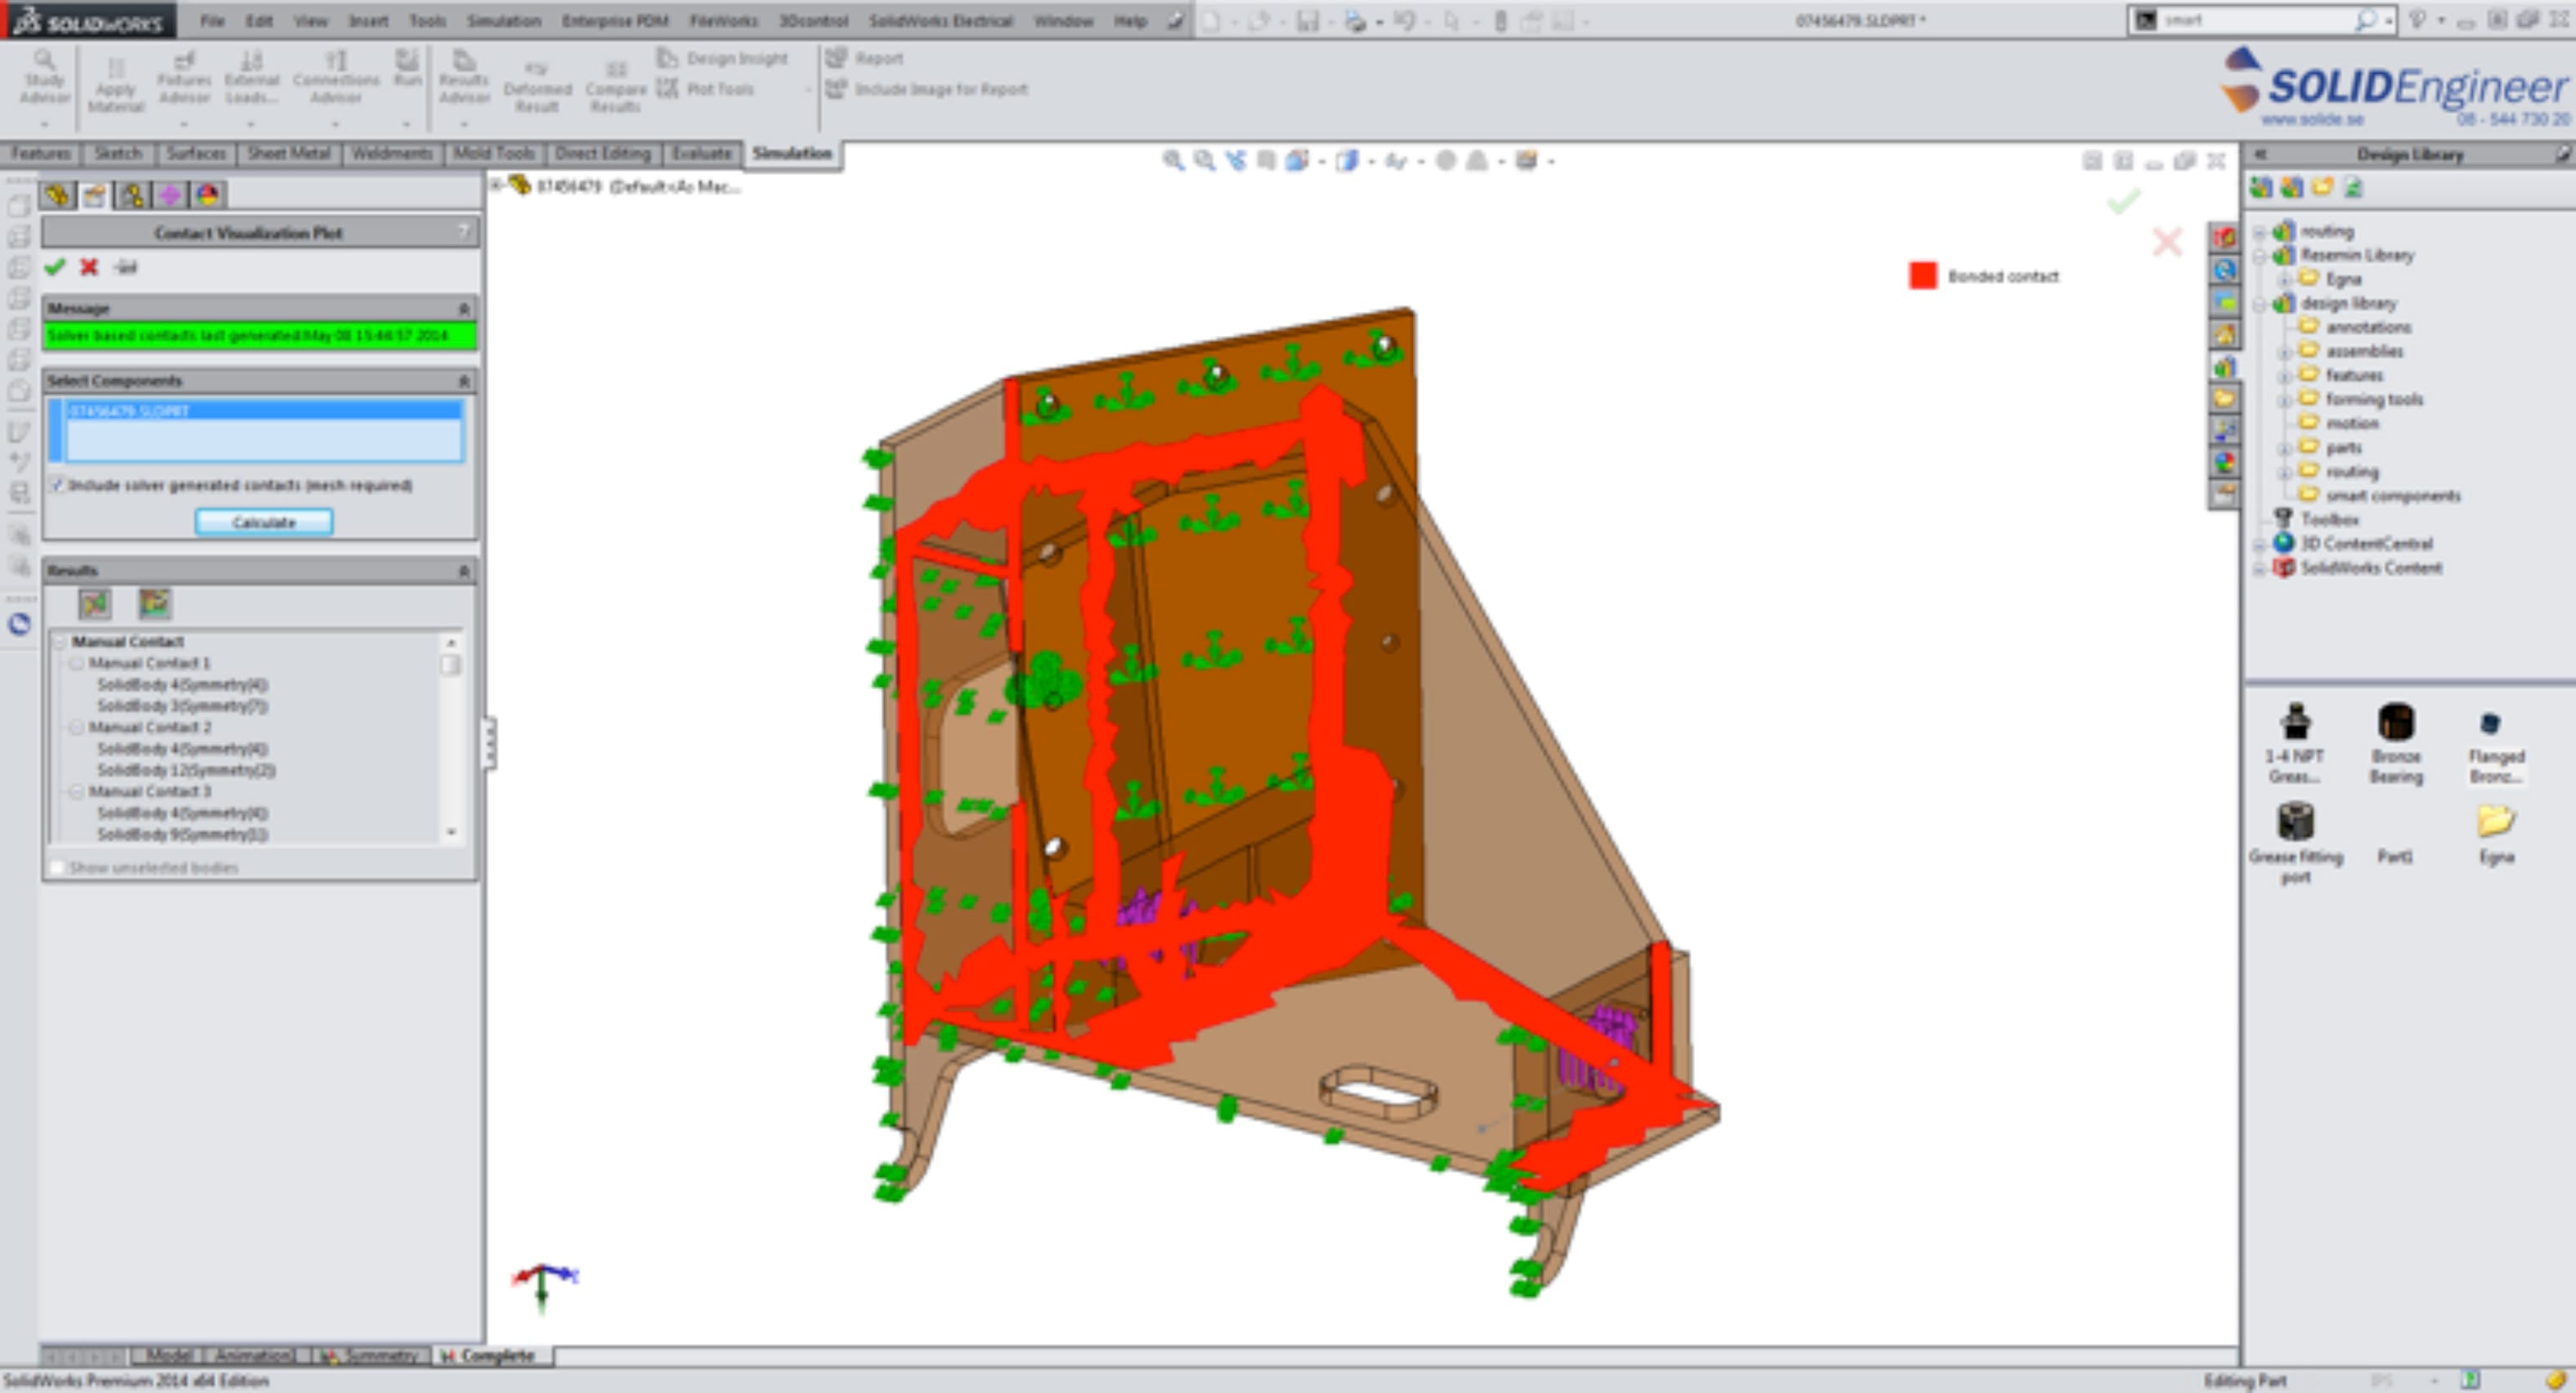
Task: Open the DisplayManager colorful sphere tab
Action: coord(208,195)
